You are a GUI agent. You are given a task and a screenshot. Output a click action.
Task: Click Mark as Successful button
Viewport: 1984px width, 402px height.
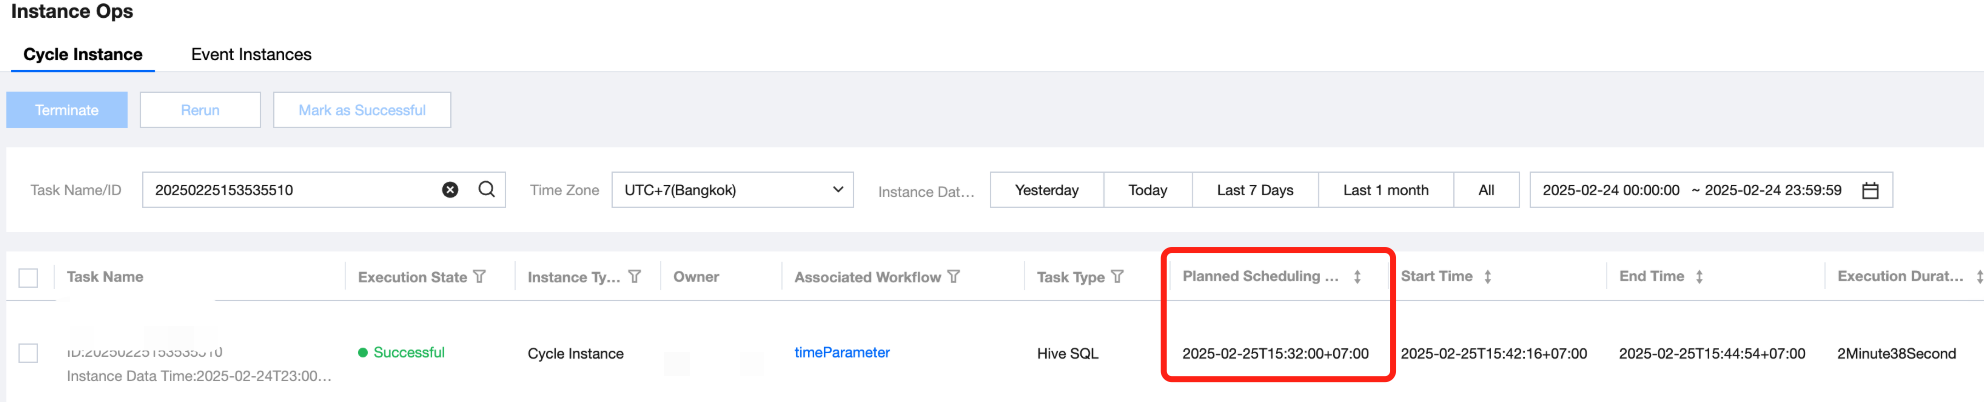click(362, 110)
